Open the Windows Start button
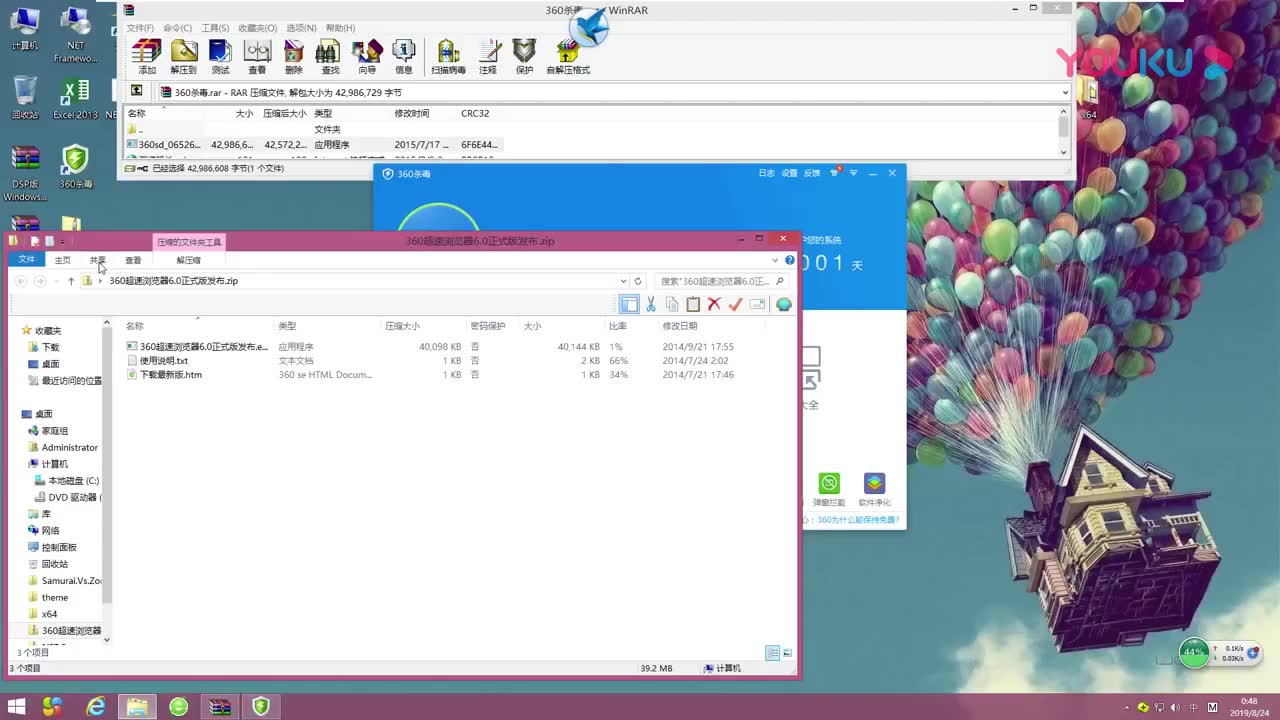 (17, 707)
